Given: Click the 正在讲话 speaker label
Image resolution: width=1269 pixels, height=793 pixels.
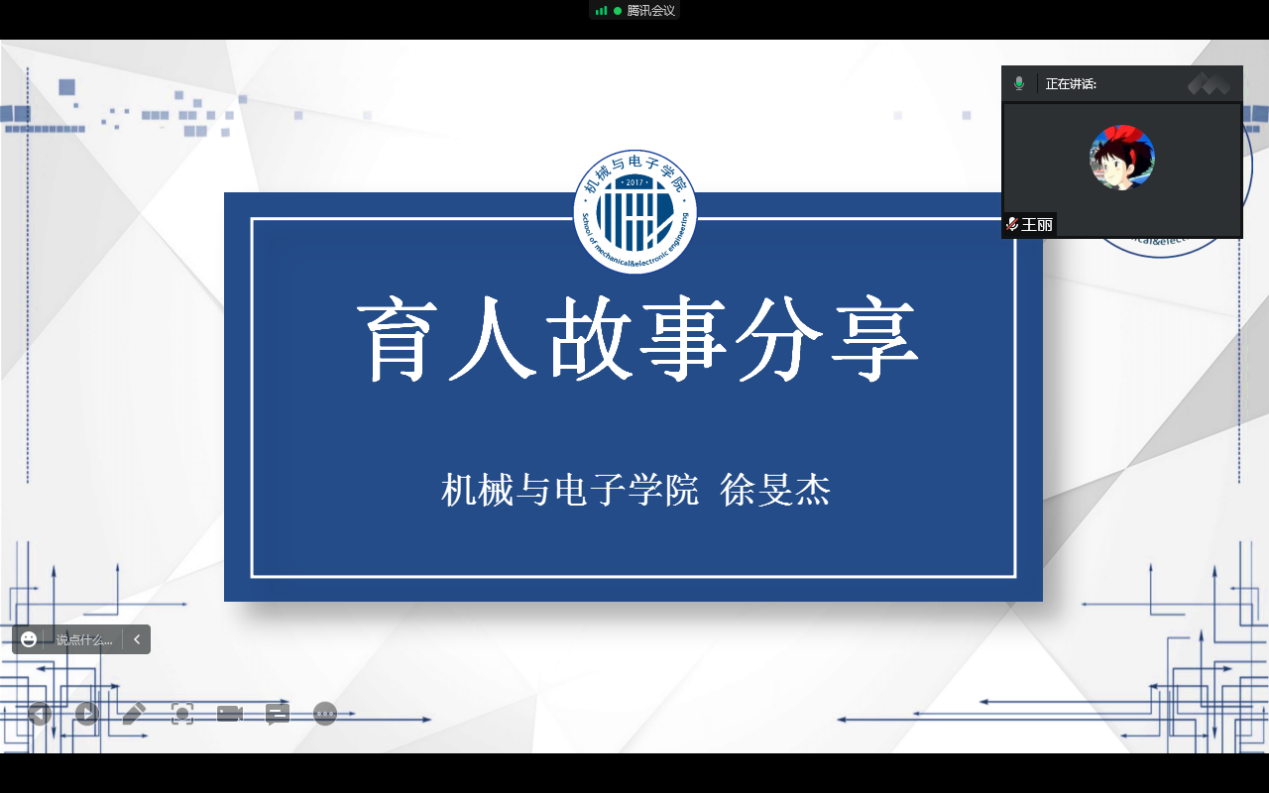Looking at the screenshot, I should tap(1071, 84).
